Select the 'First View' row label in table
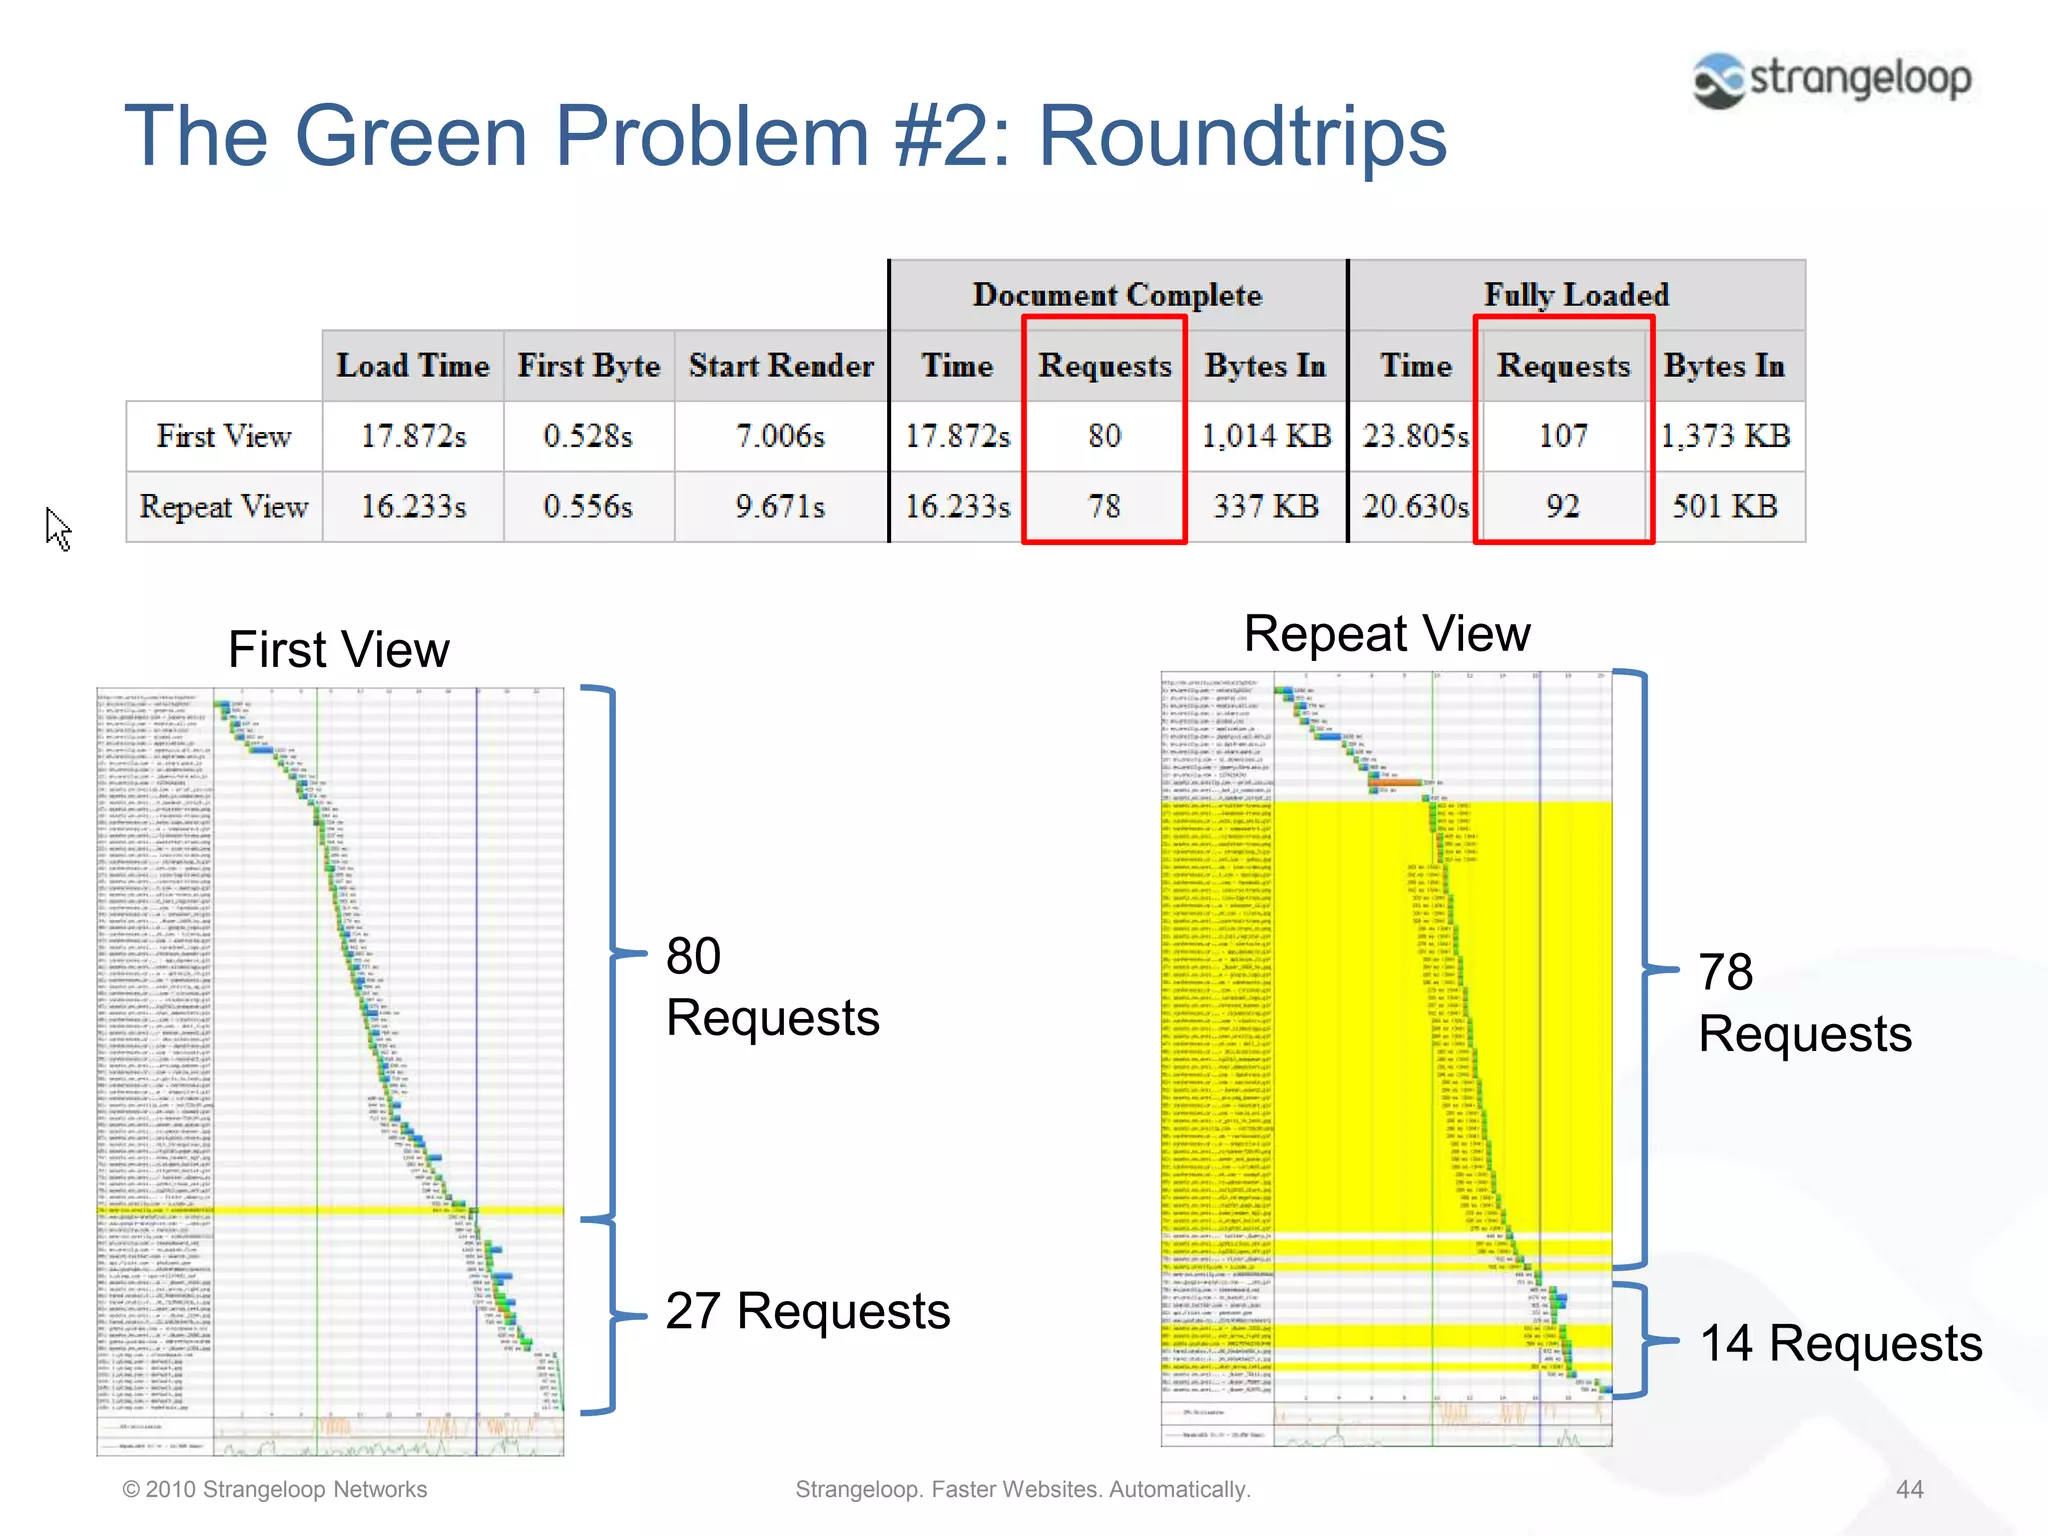 [224, 437]
